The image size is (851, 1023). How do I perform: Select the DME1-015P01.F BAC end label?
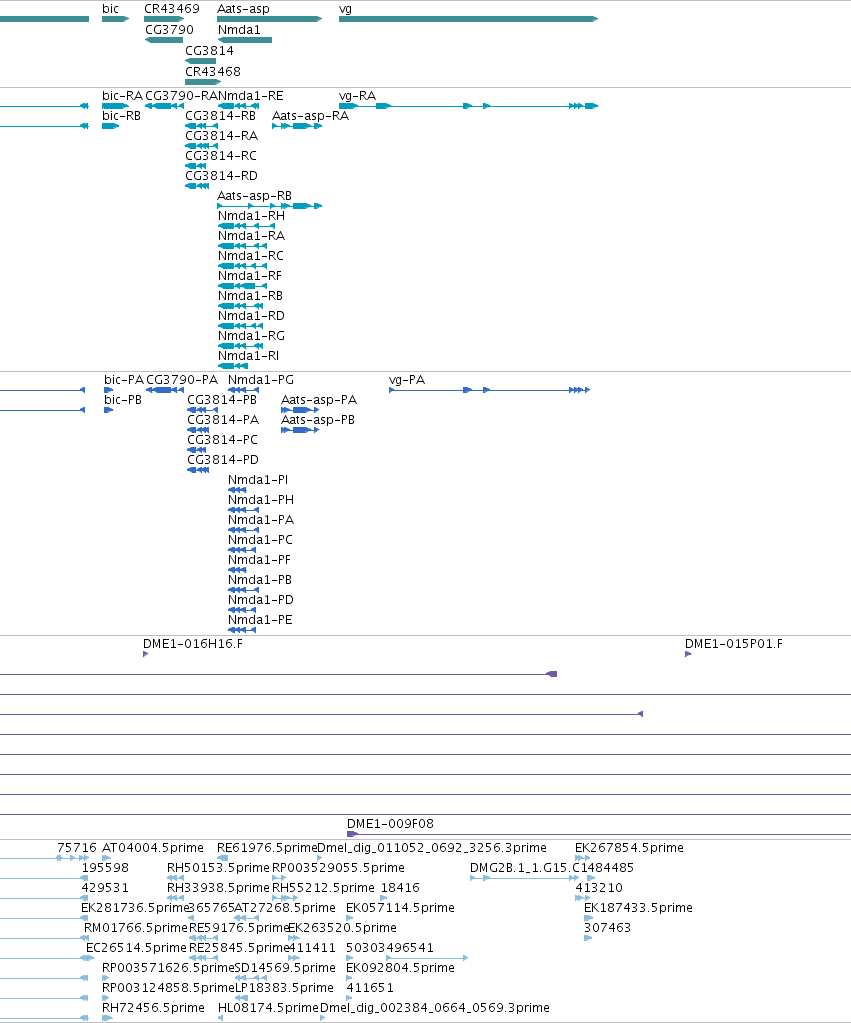pyautogui.click(x=734, y=644)
